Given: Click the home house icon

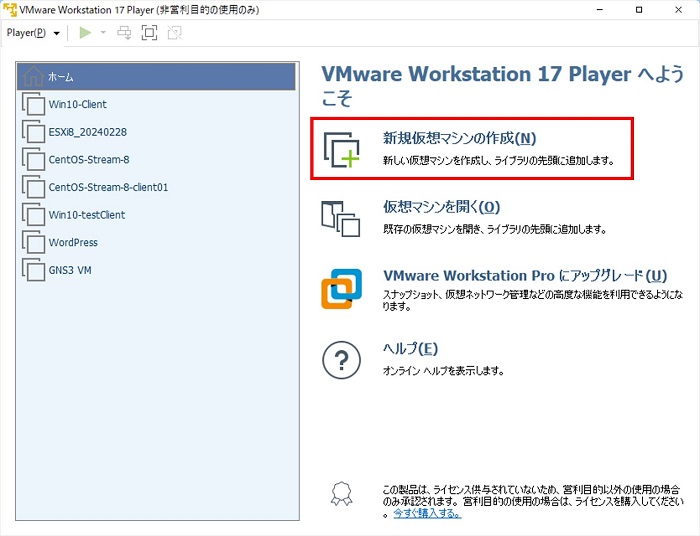Looking at the screenshot, I should (33, 76).
